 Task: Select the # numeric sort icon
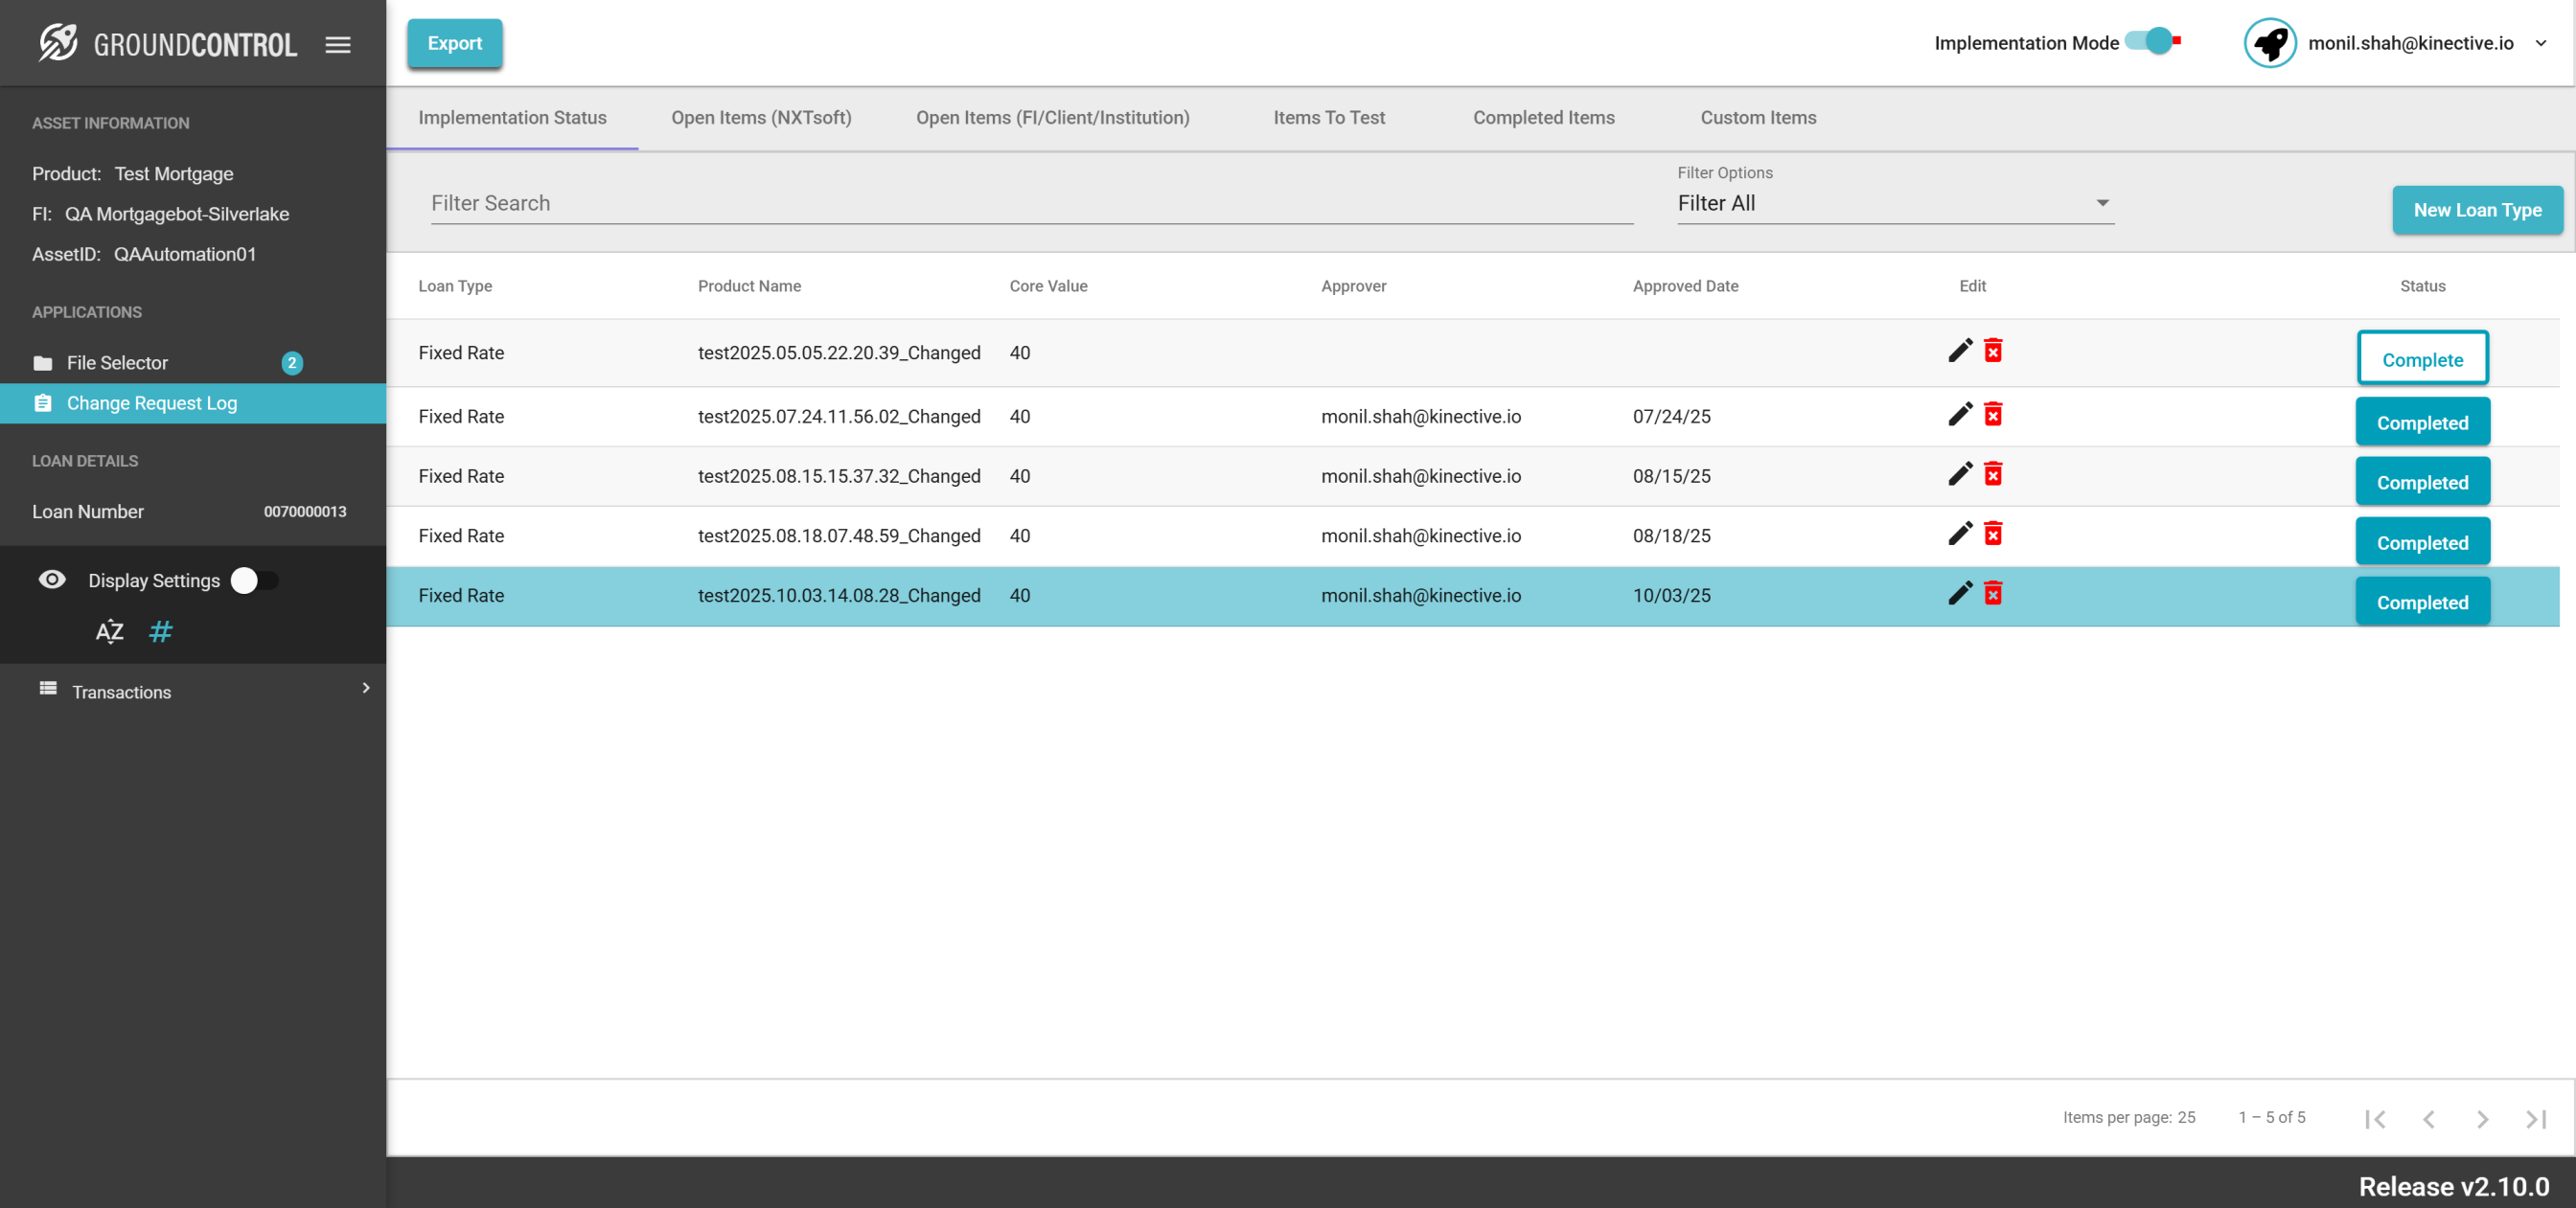(160, 631)
